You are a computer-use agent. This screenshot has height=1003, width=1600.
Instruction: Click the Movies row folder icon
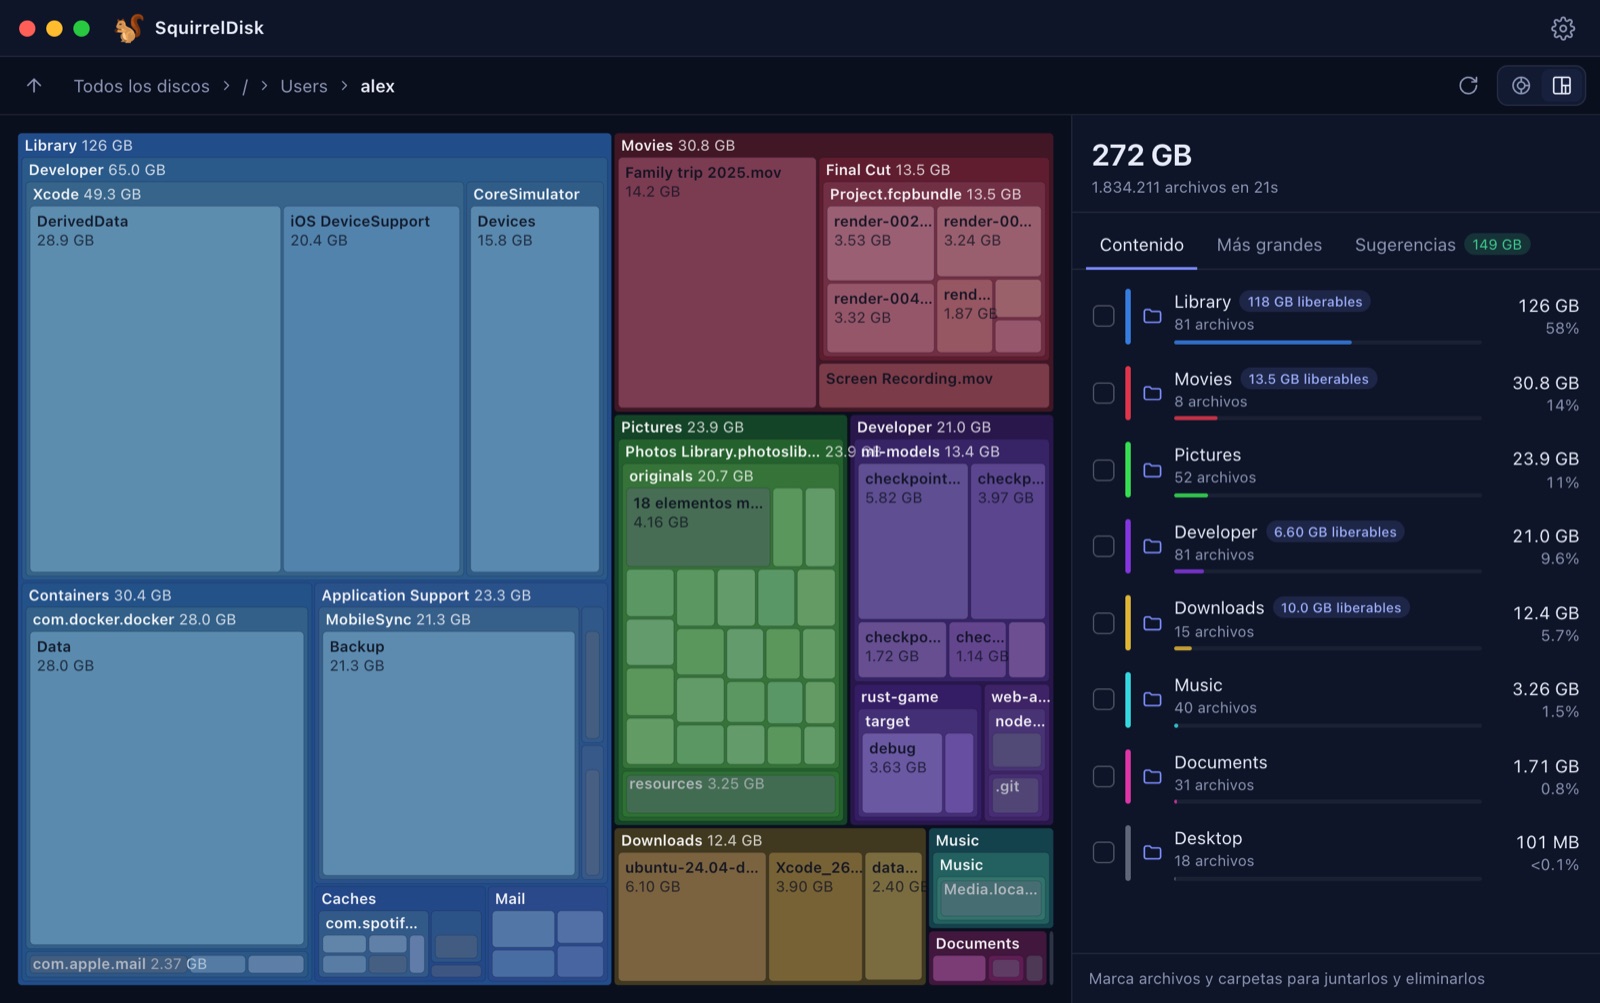(x=1152, y=393)
